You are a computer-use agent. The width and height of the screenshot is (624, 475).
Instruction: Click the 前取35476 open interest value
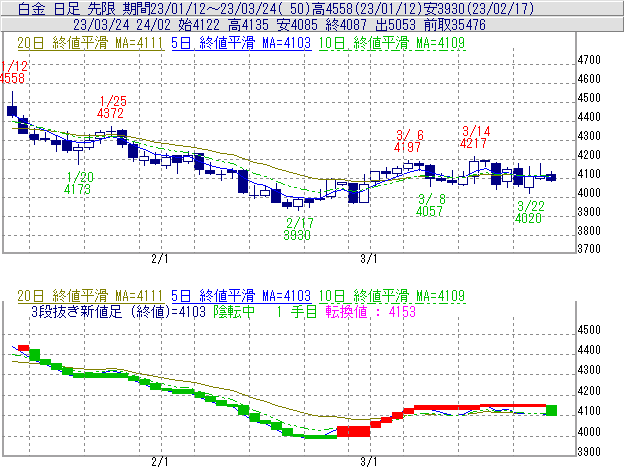454,25
